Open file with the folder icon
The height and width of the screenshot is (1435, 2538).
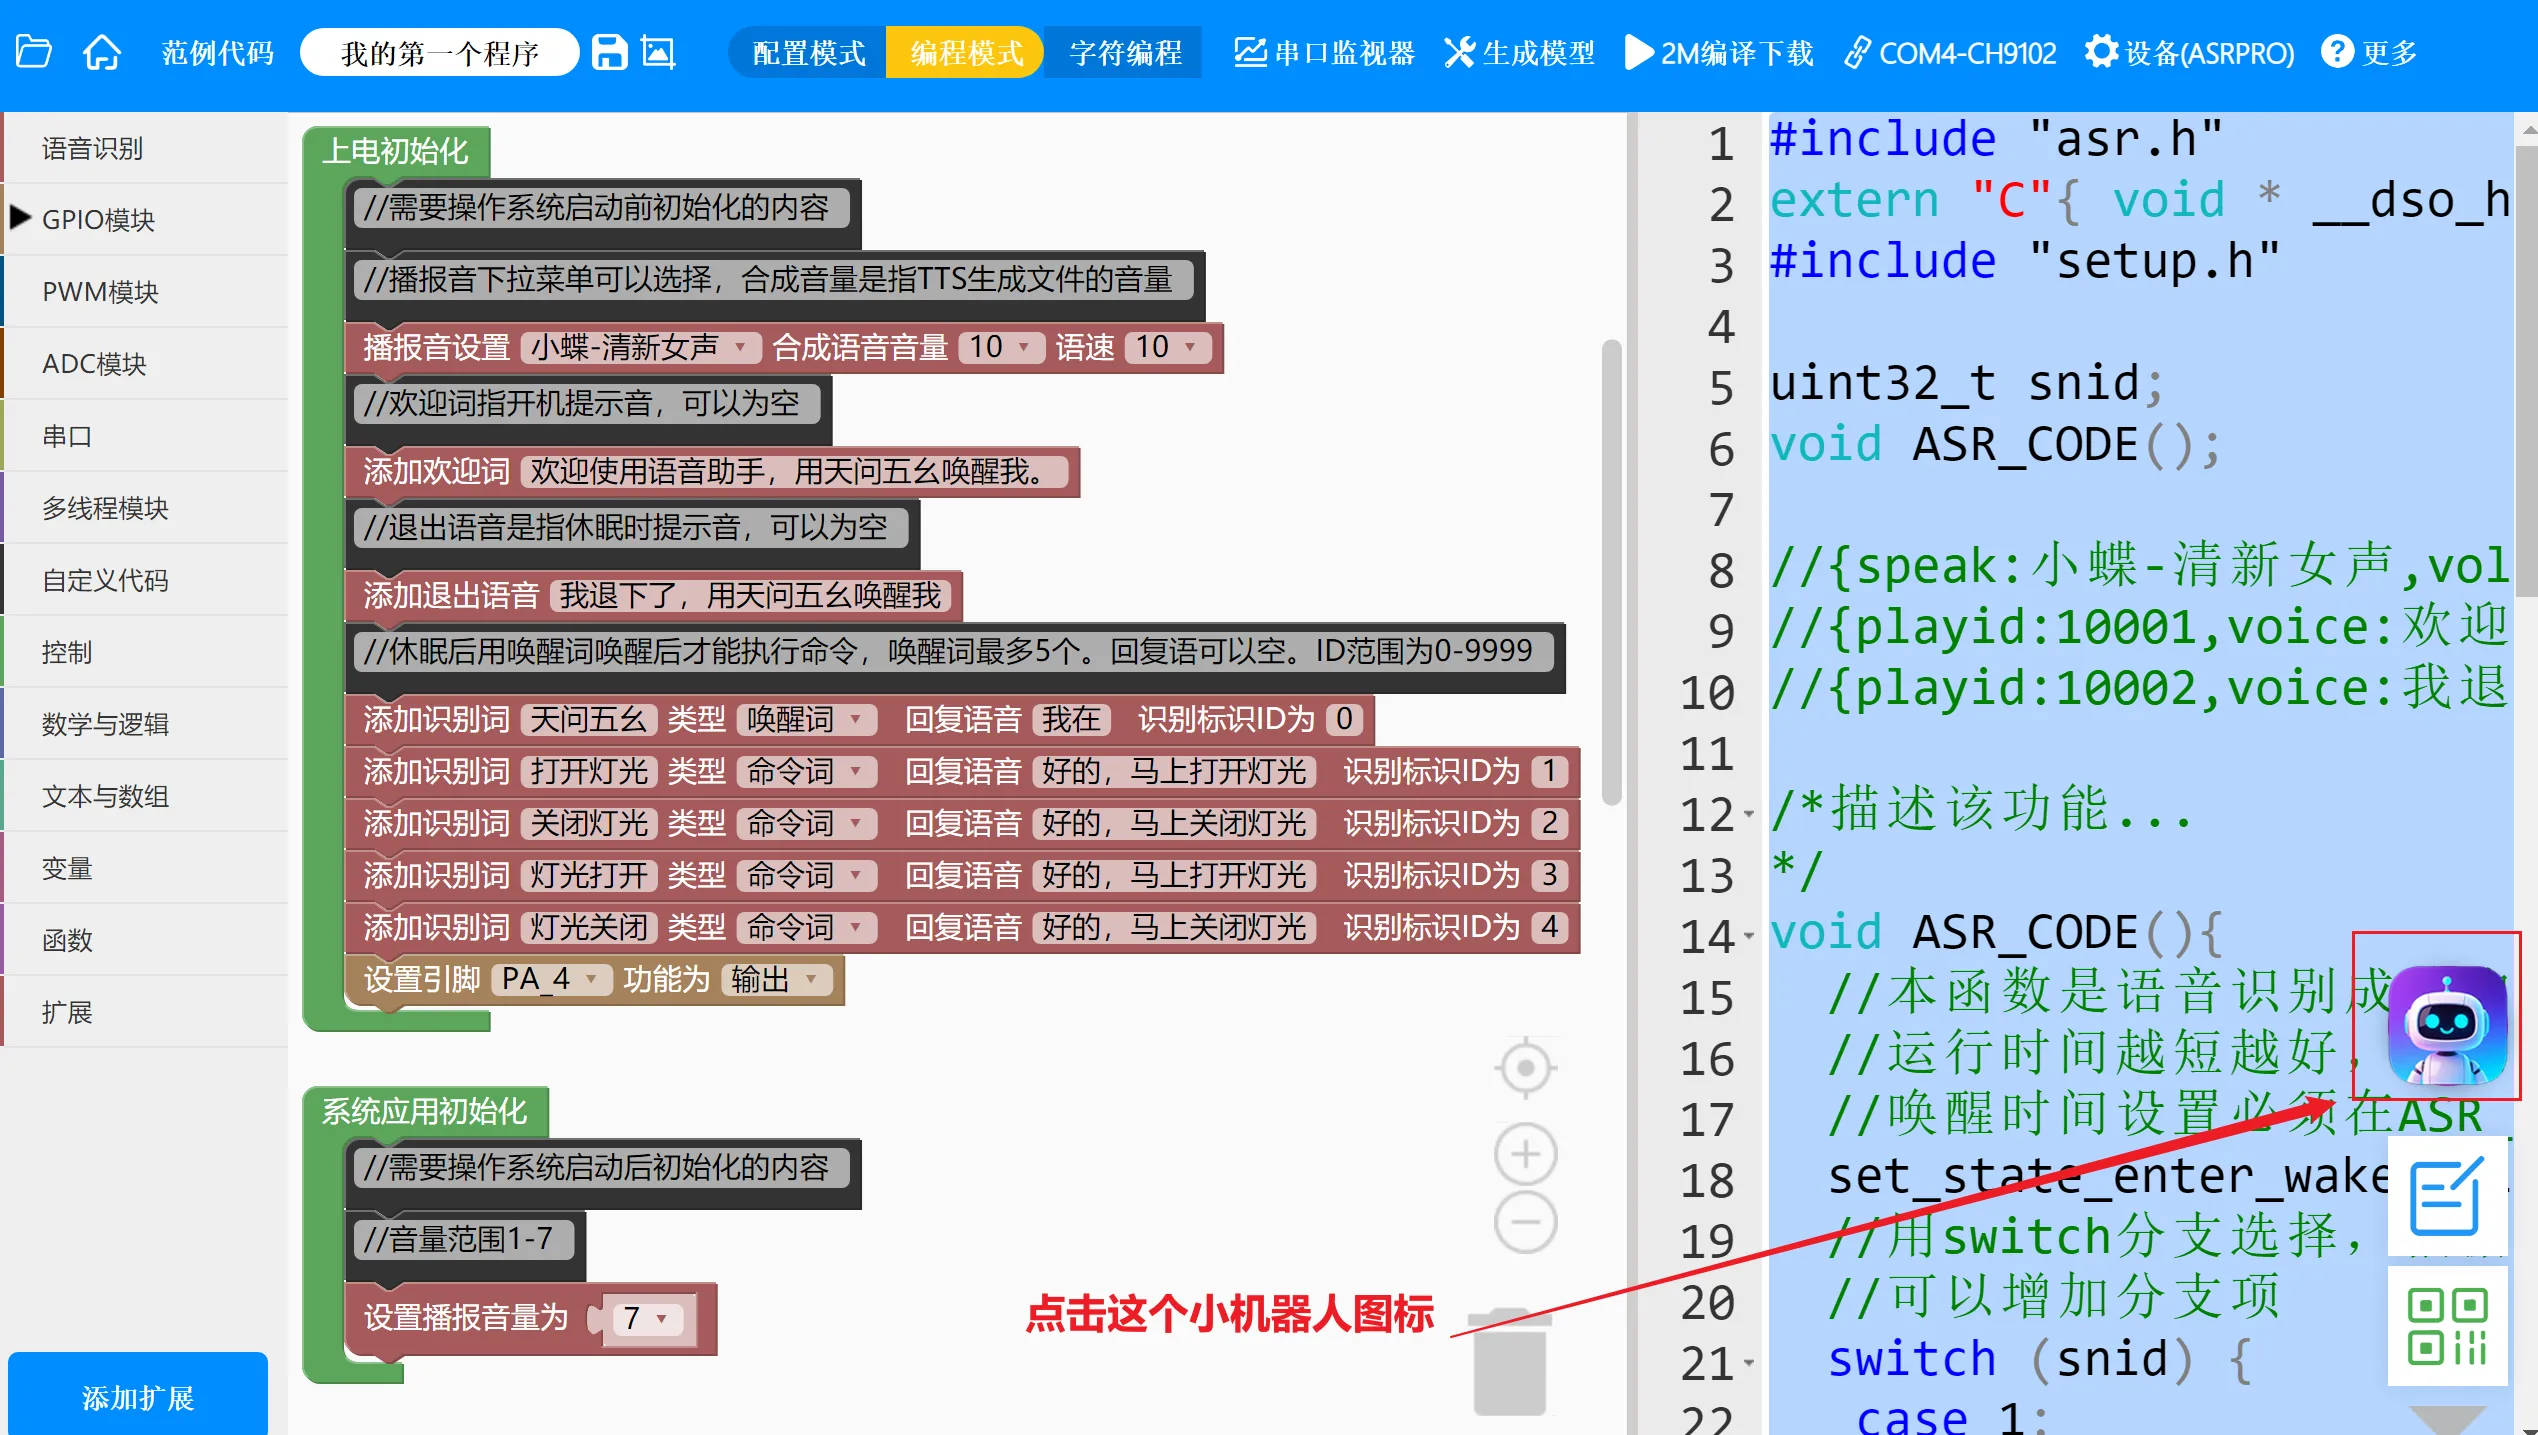click(34, 52)
